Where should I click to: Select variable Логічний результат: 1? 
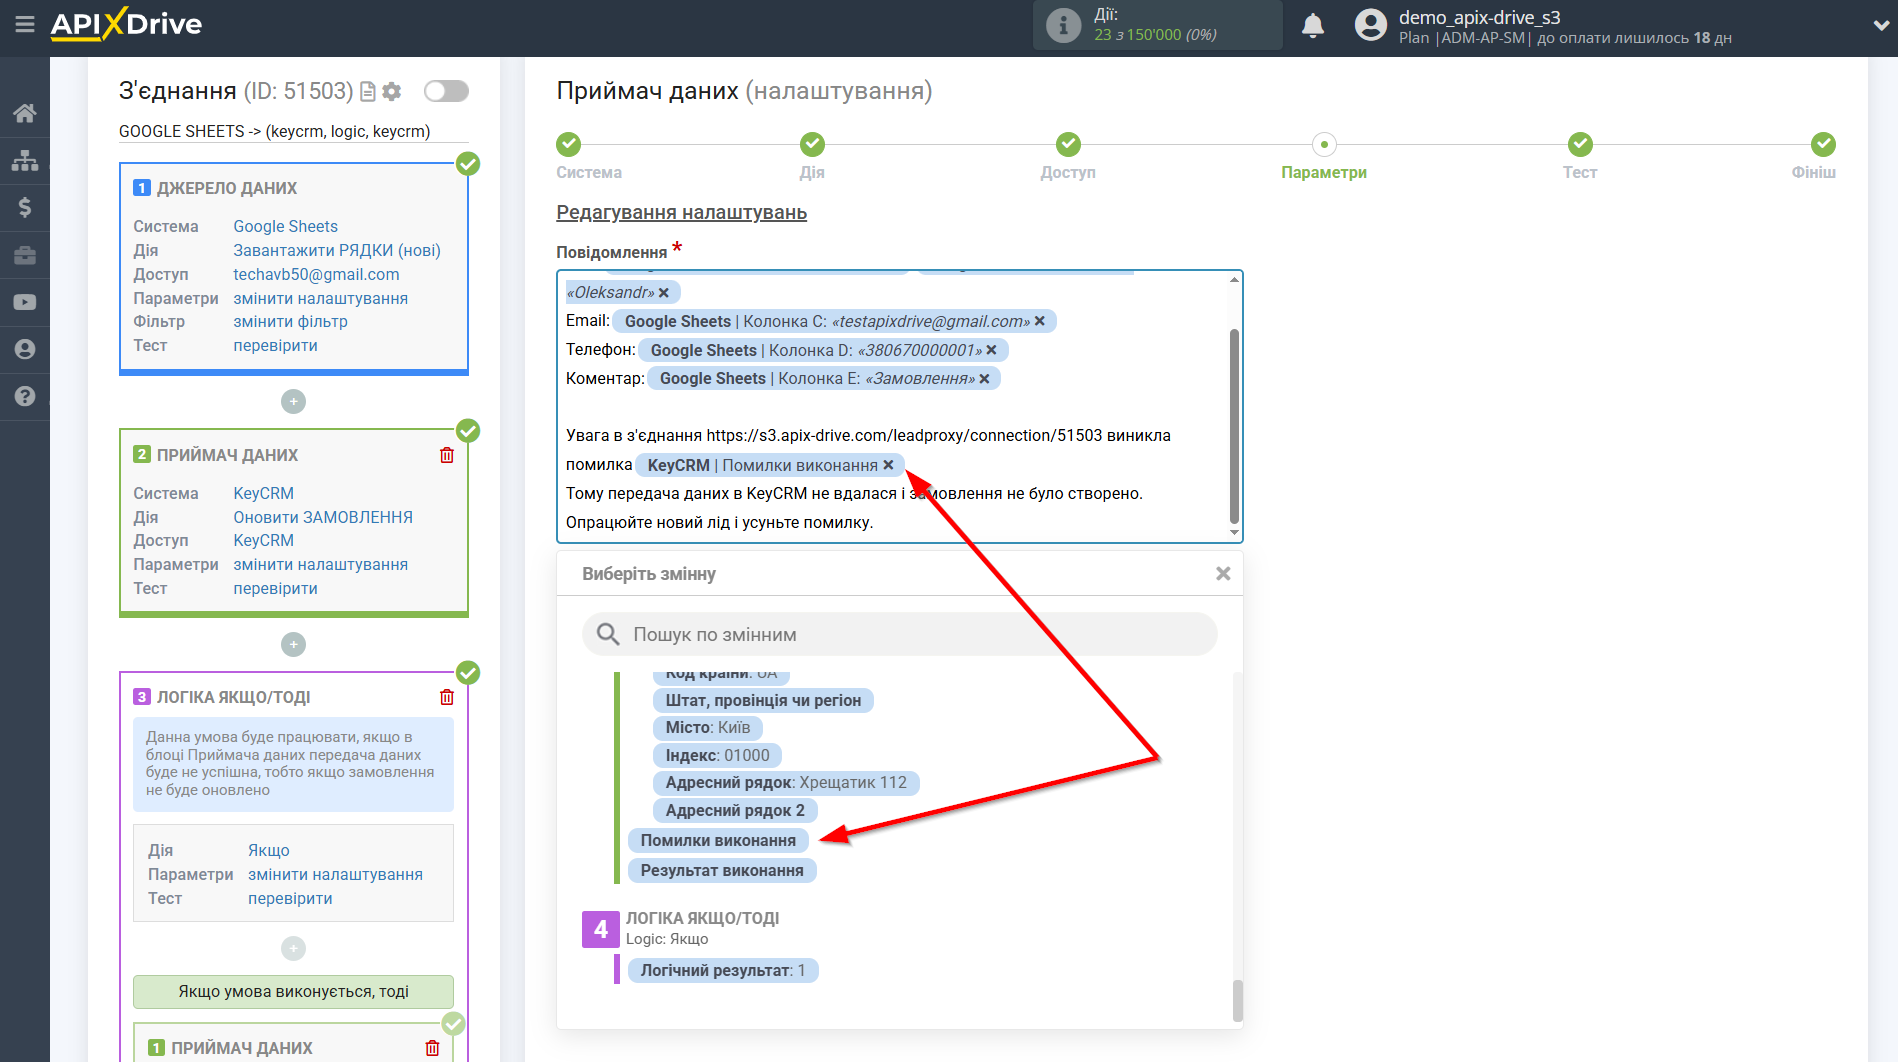[722, 971]
